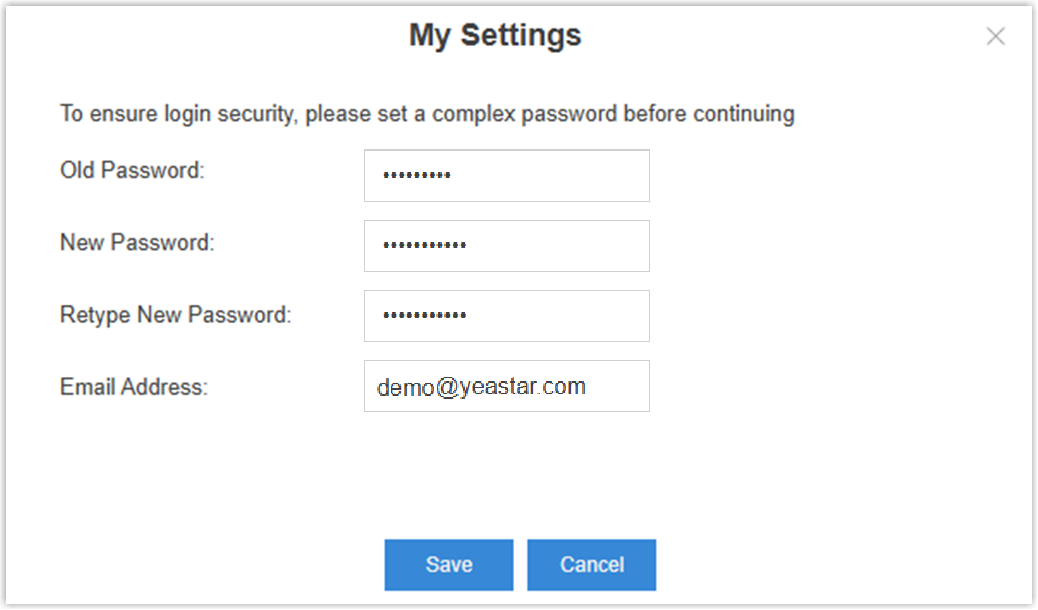Click the "Old Password:" label

[132, 171]
